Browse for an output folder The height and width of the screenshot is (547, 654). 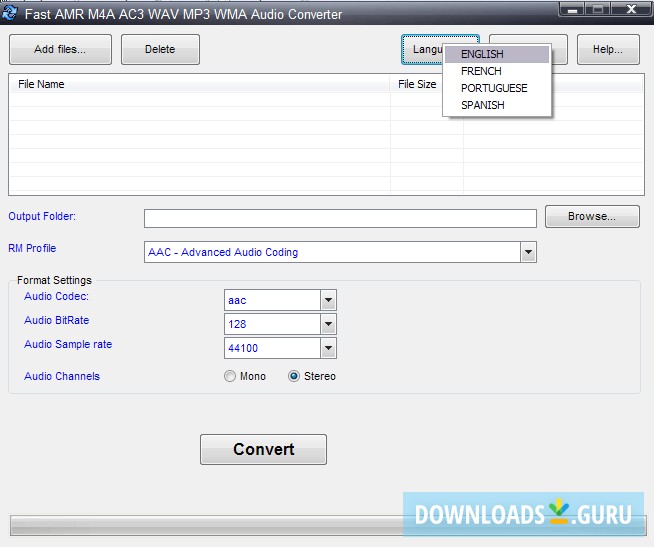click(x=592, y=216)
